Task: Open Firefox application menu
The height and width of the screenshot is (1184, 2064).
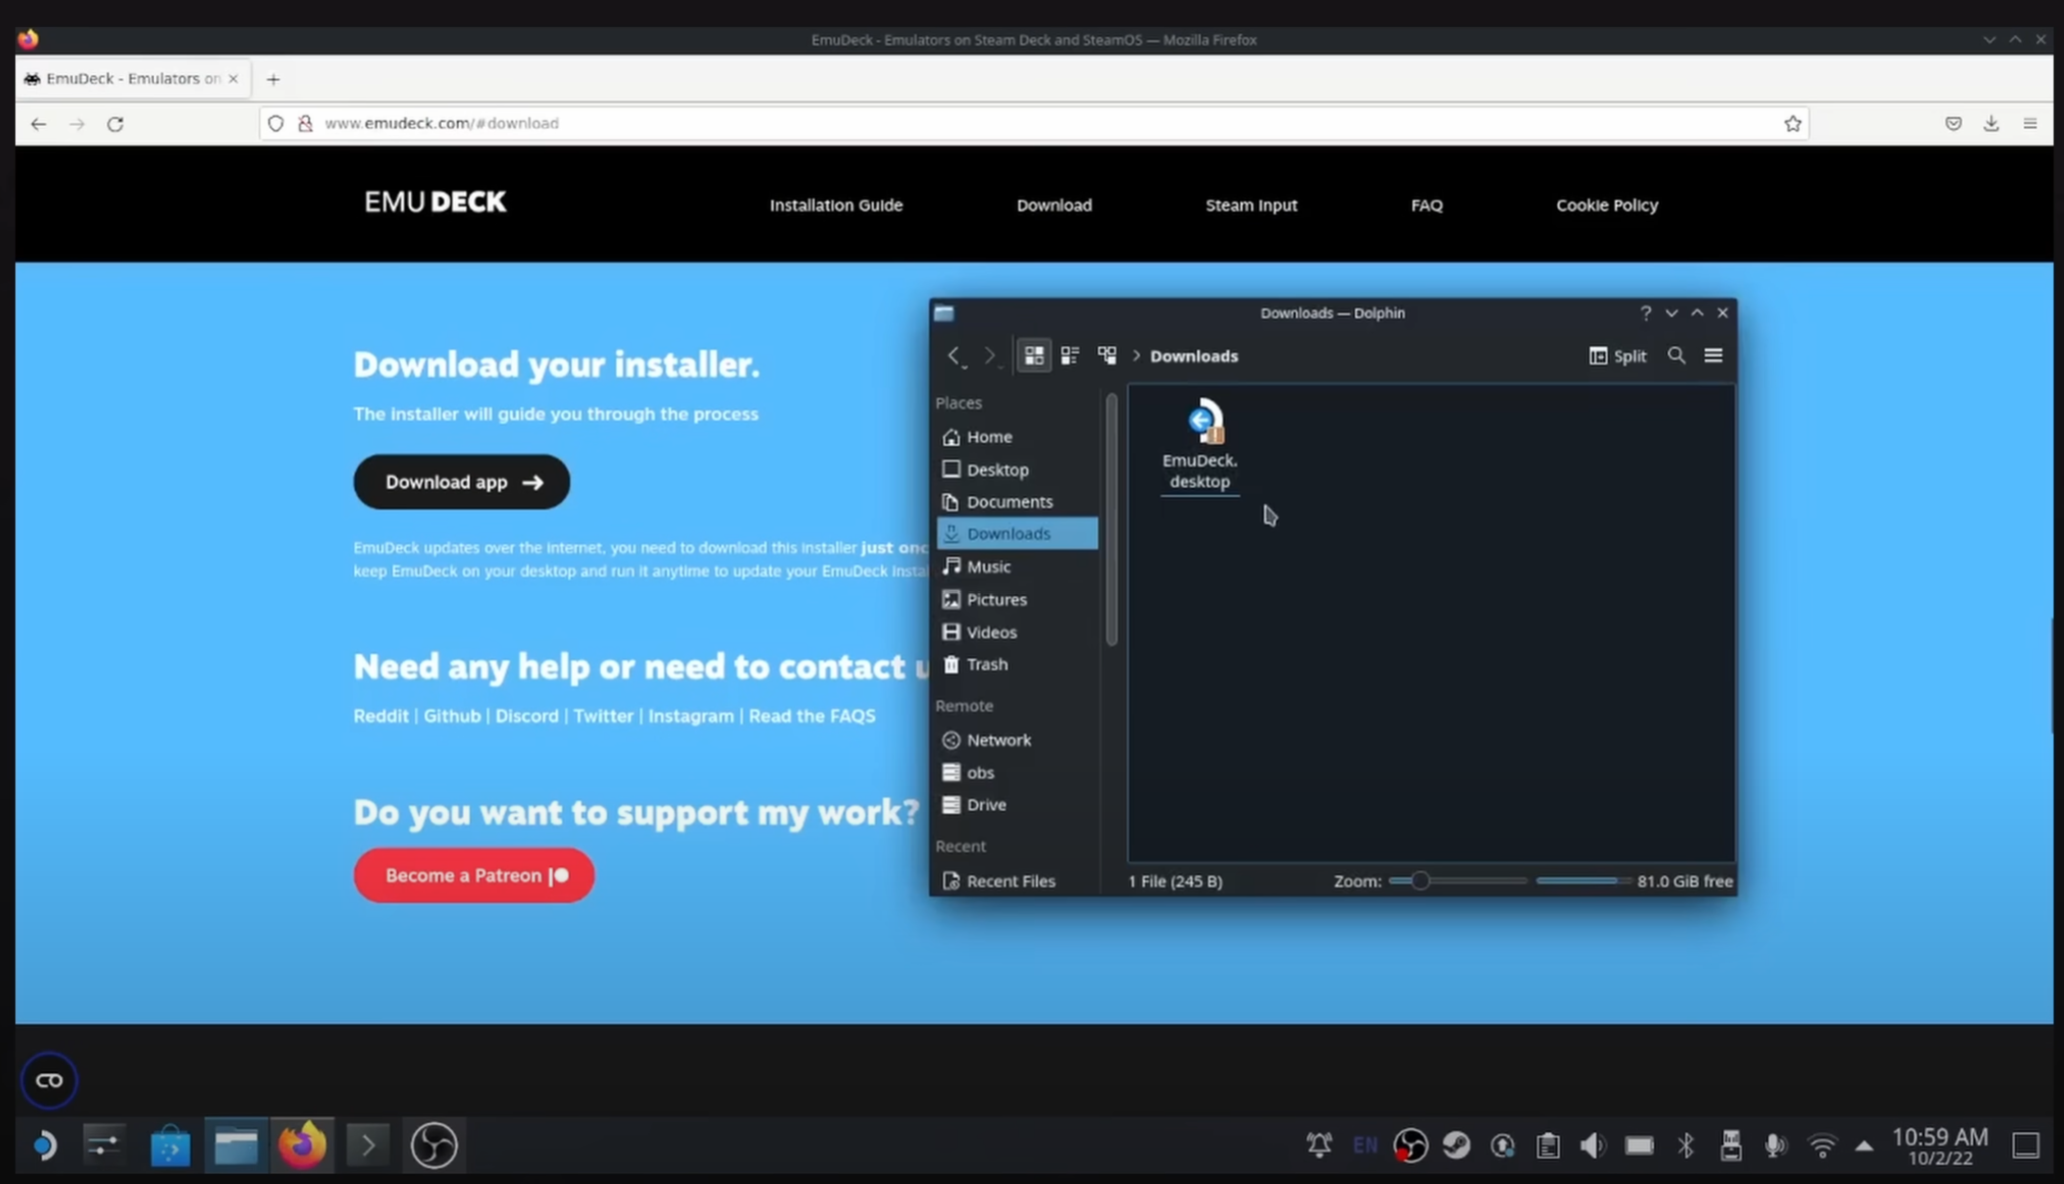Action: 2030,123
